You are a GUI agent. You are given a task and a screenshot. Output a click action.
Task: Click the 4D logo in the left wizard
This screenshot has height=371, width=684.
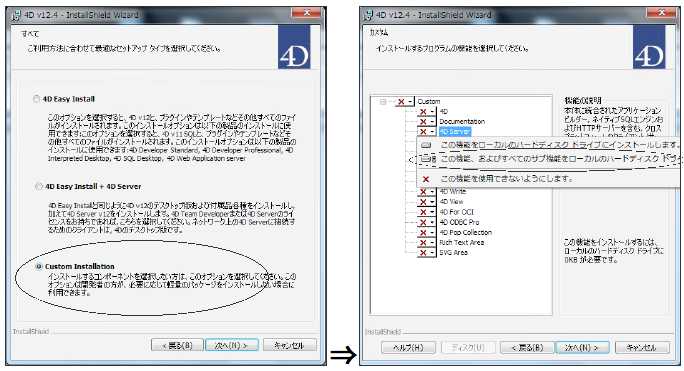coord(294,47)
